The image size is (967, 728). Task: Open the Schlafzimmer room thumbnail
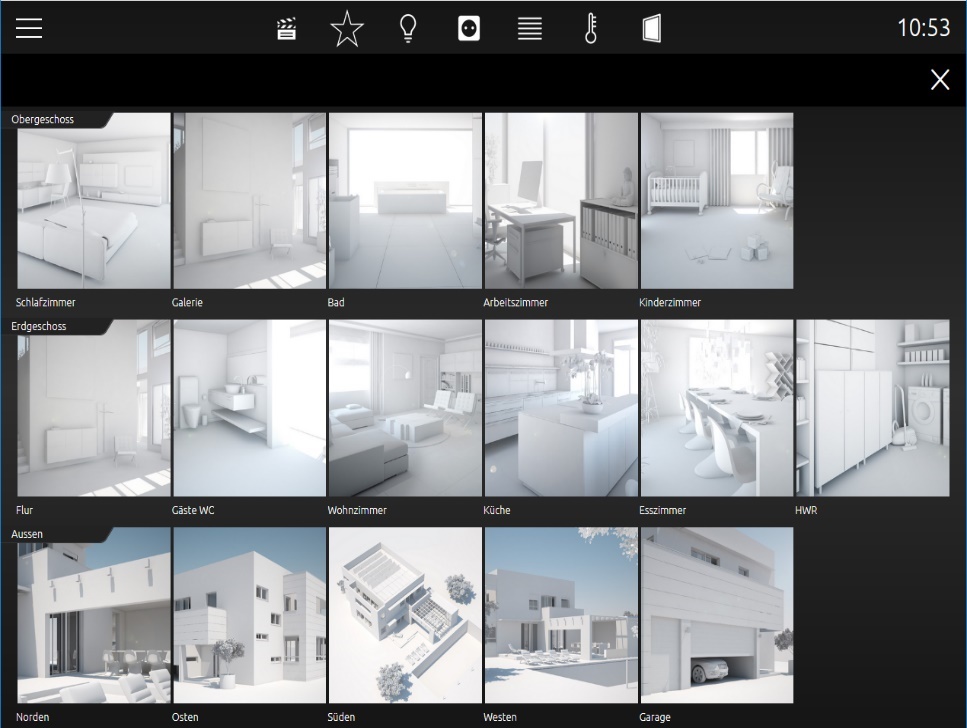pyautogui.click(x=94, y=201)
